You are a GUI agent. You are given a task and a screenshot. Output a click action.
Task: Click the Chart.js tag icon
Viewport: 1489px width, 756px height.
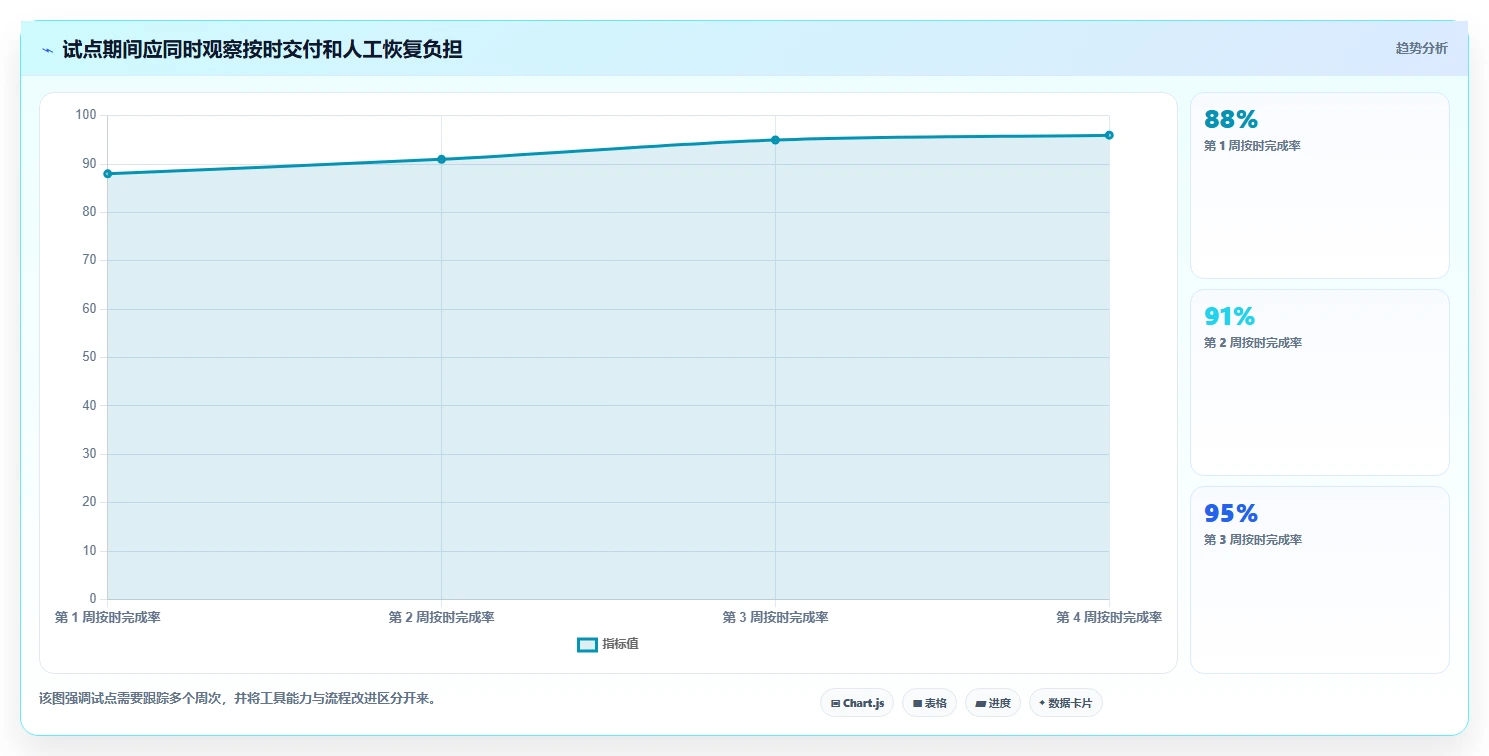(835, 704)
